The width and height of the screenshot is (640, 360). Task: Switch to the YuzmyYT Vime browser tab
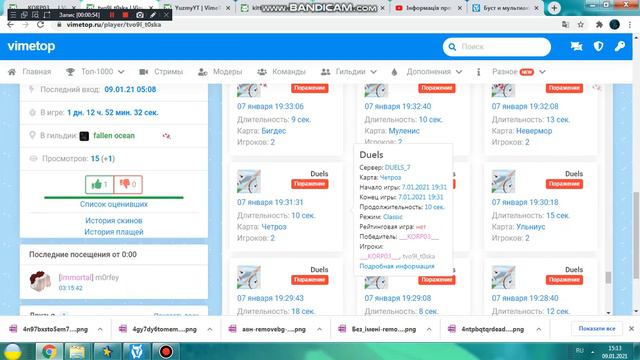pos(196,8)
